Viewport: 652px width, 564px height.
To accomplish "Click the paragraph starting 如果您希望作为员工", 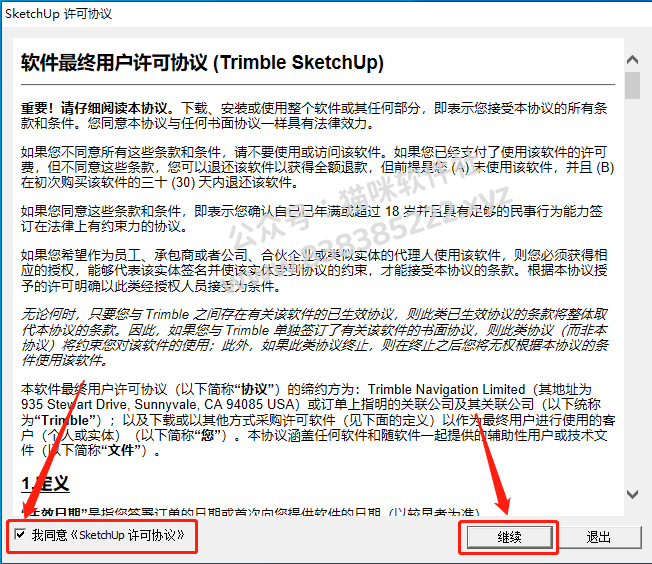I will pyautogui.click(x=314, y=270).
